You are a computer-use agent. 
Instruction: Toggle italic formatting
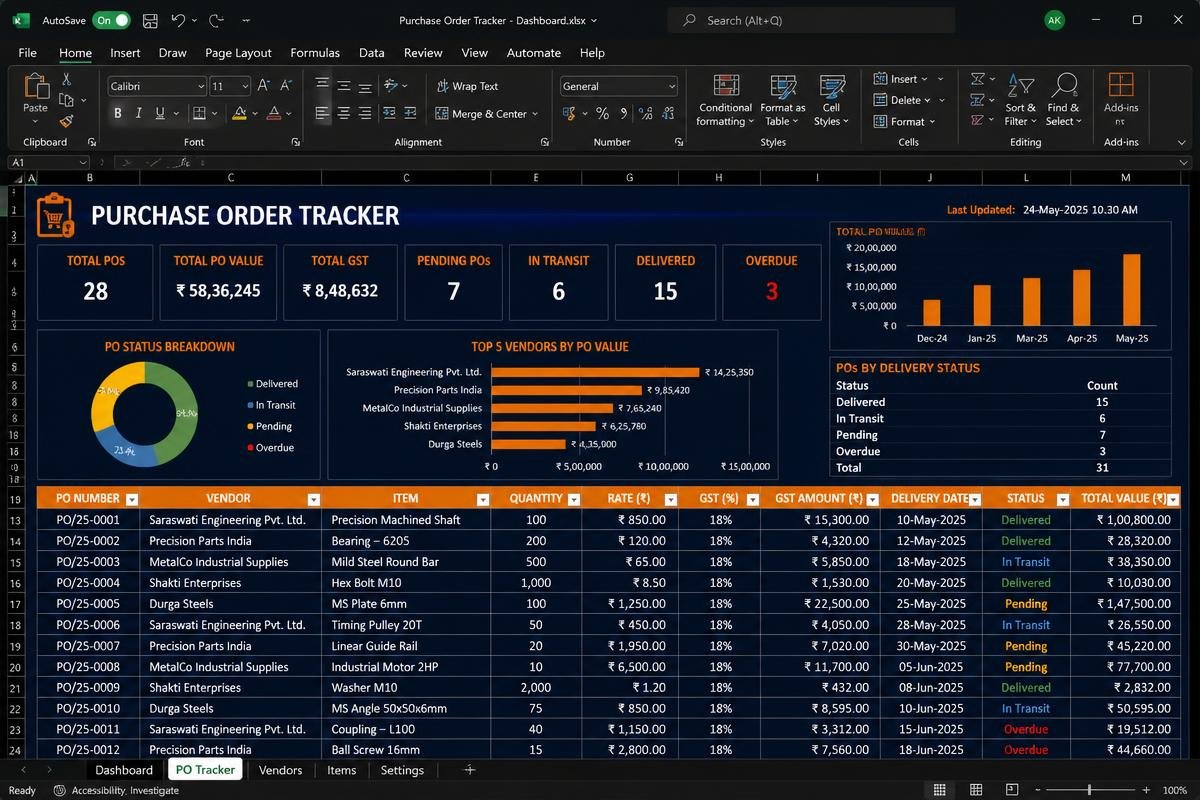click(139, 114)
